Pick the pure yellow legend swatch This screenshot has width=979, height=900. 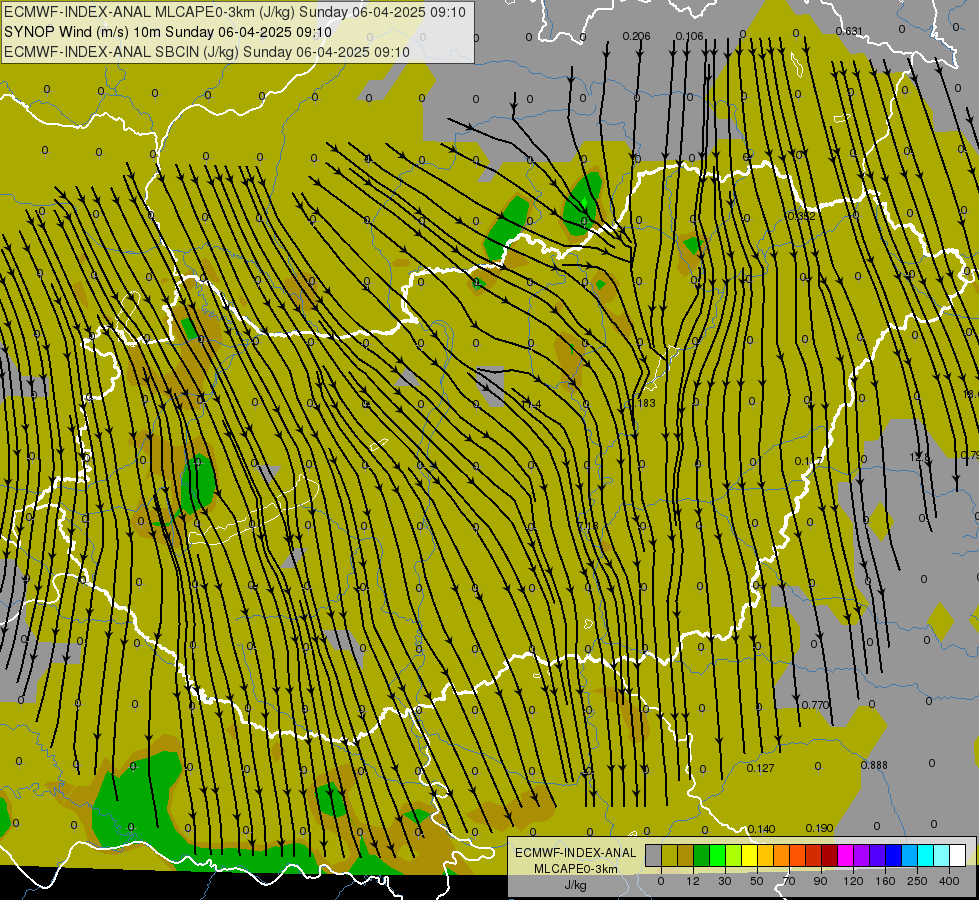coord(750,856)
